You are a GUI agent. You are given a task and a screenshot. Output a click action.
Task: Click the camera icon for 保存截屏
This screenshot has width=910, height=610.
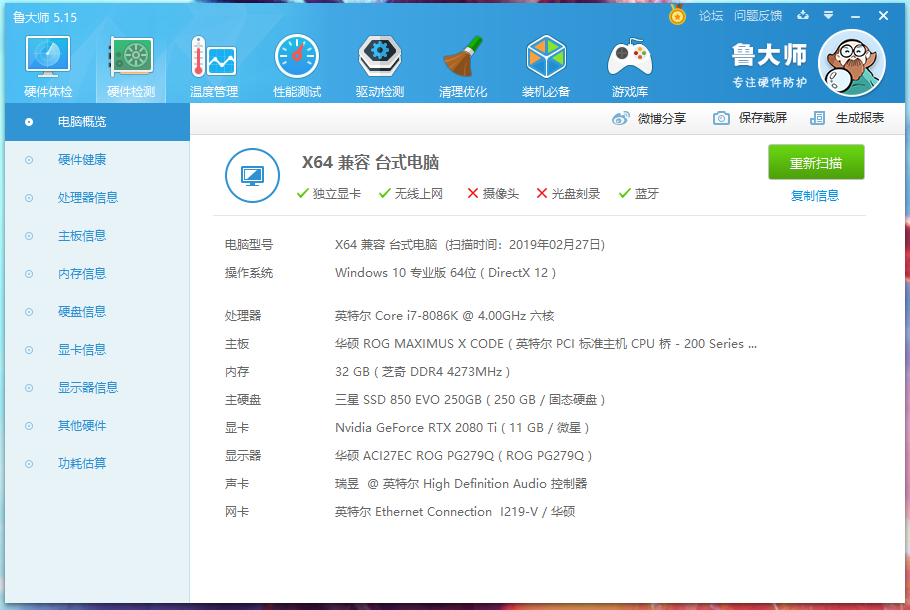[x=721, y=118]
